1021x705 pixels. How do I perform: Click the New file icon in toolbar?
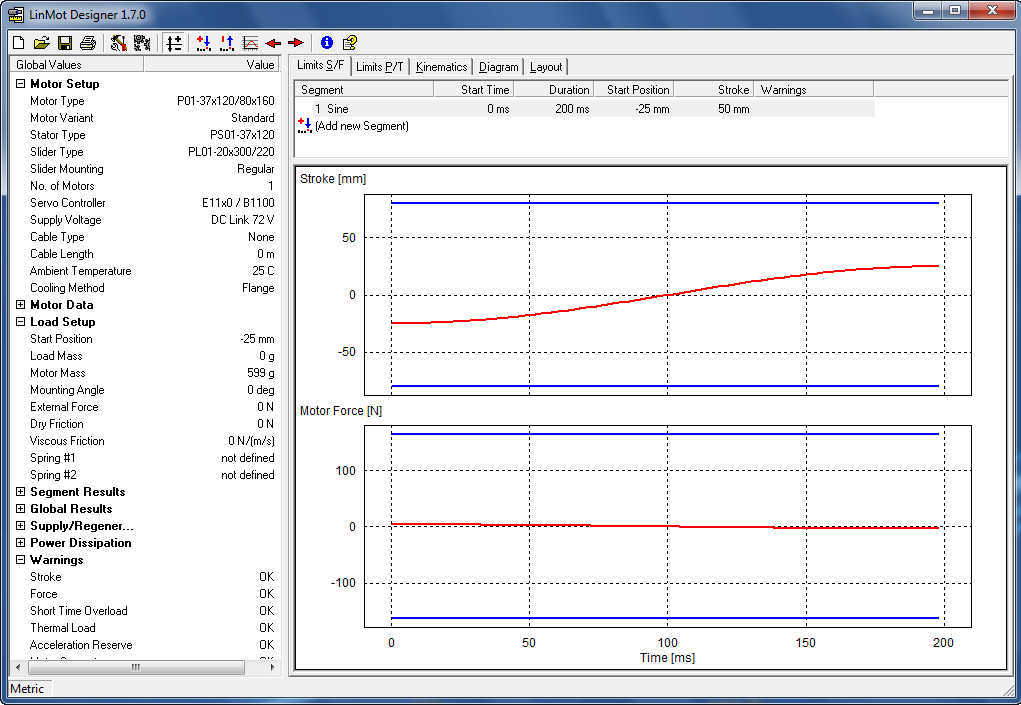(x=18, y=43)
